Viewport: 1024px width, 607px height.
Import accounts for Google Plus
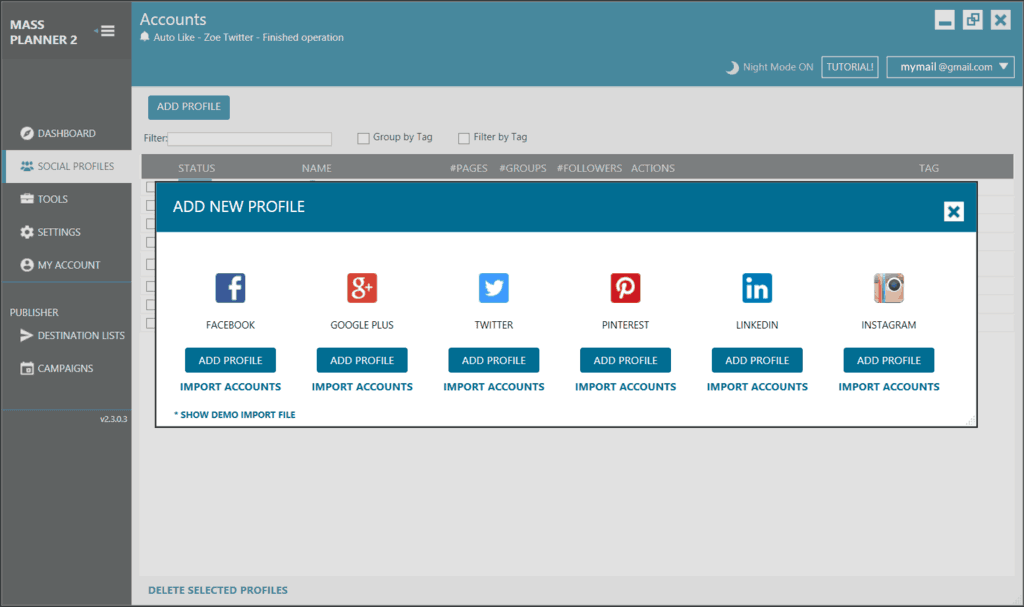[362, 387]
